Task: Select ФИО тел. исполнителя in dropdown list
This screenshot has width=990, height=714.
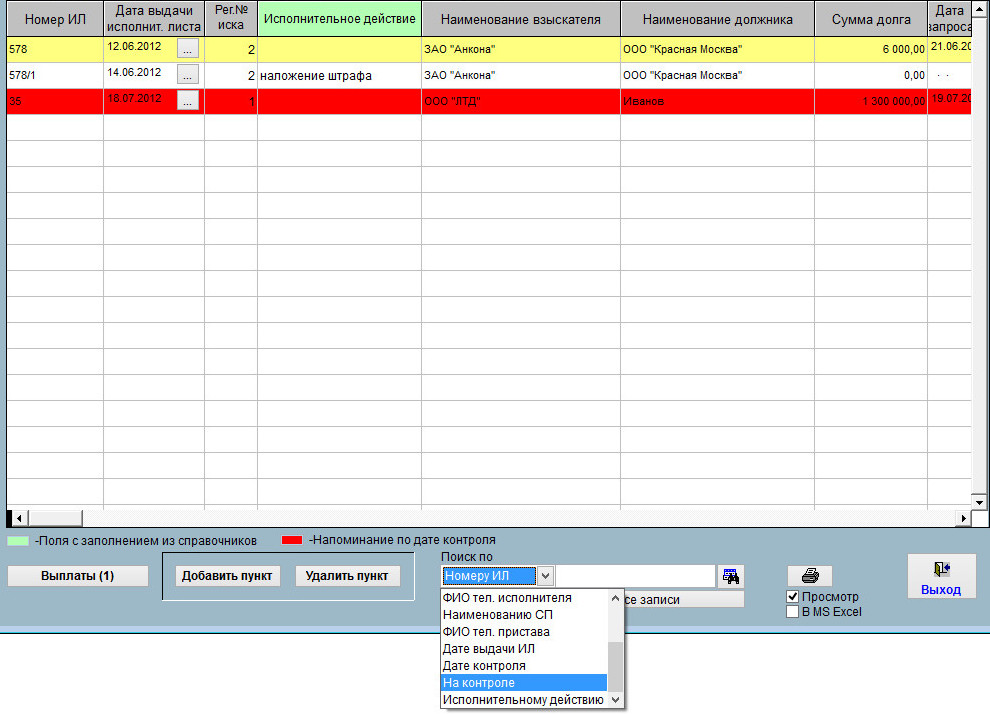Action: point(523,598)
